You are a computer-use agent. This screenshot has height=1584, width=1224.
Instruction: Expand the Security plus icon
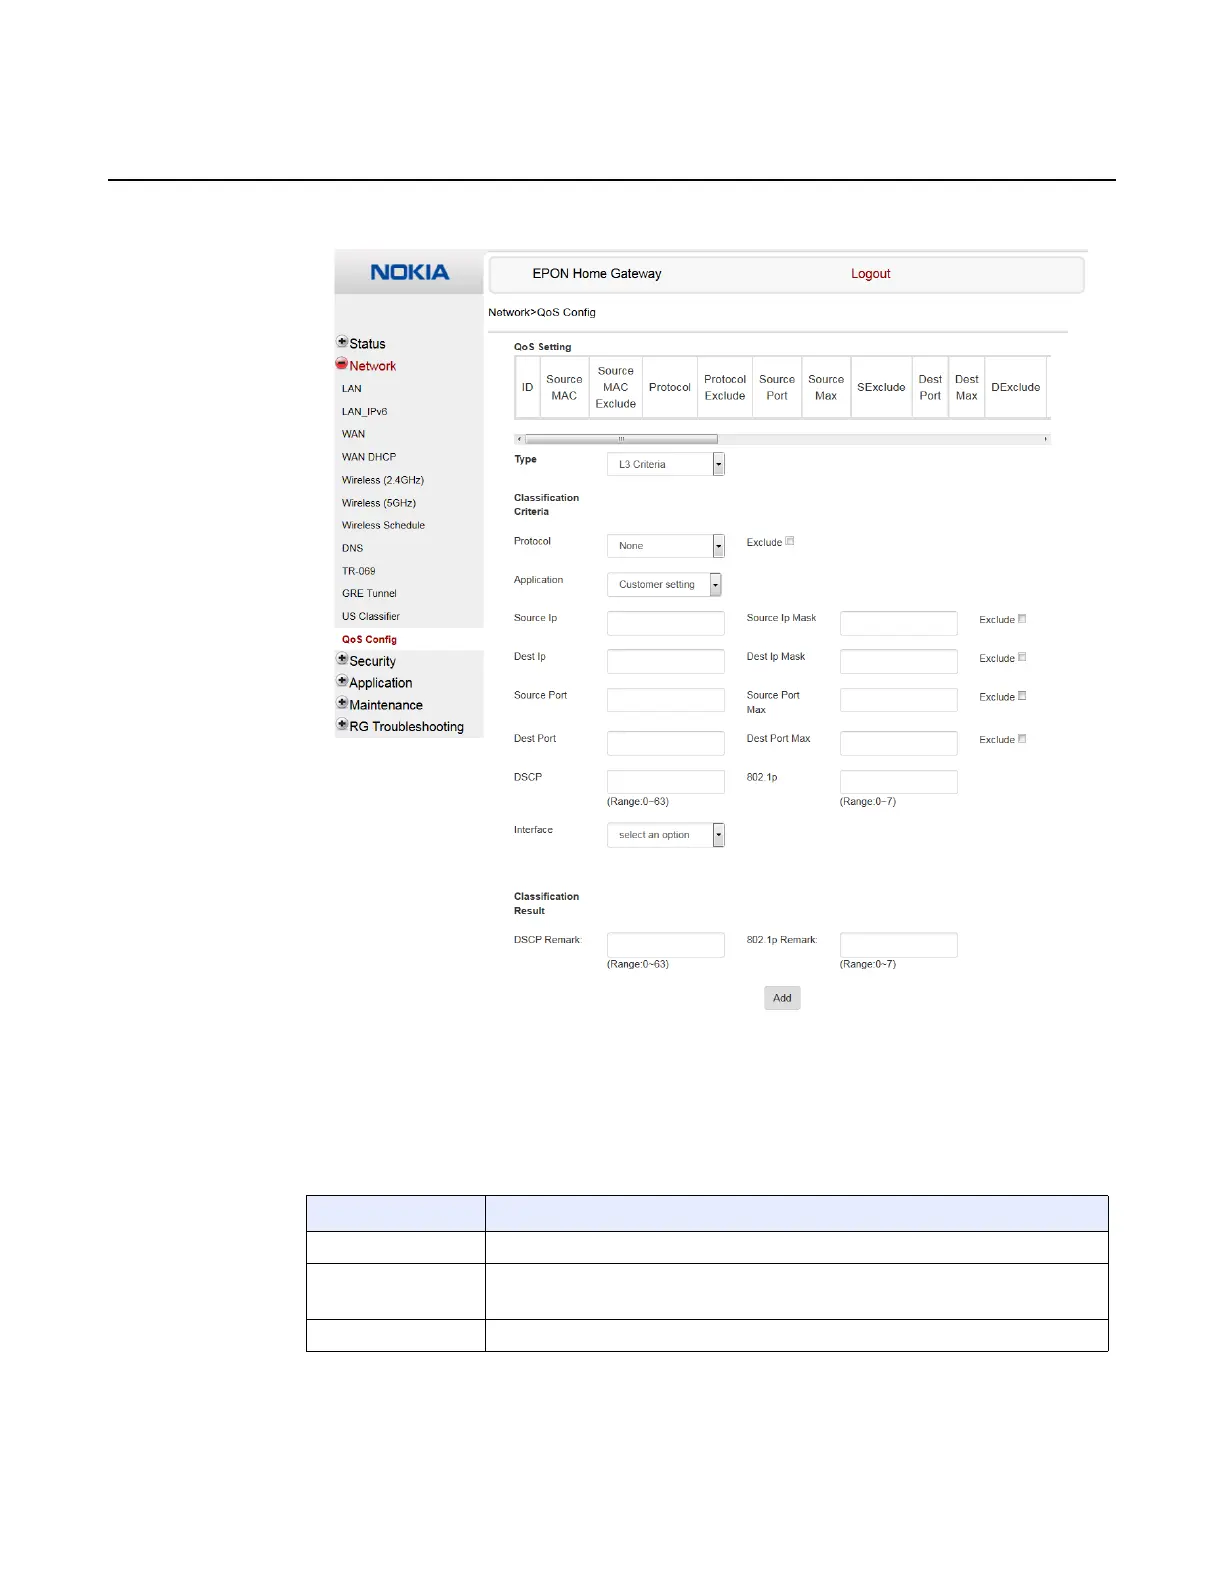[x=342, y=659]
